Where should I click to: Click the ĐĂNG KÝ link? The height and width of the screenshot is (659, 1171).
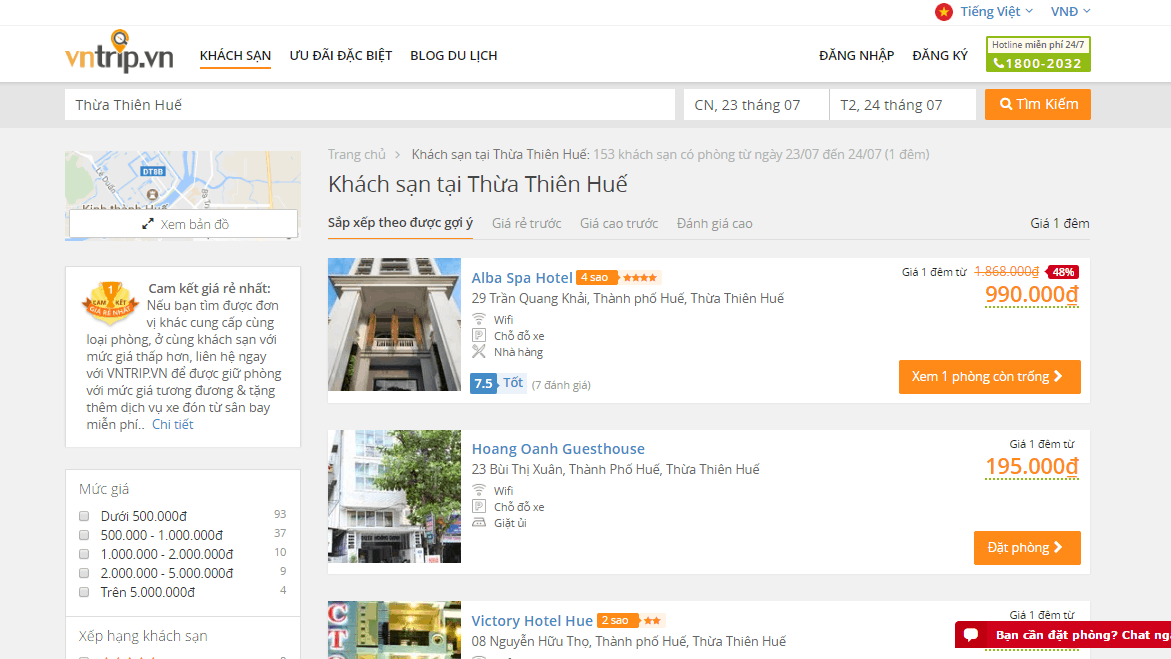coord(940,55)
